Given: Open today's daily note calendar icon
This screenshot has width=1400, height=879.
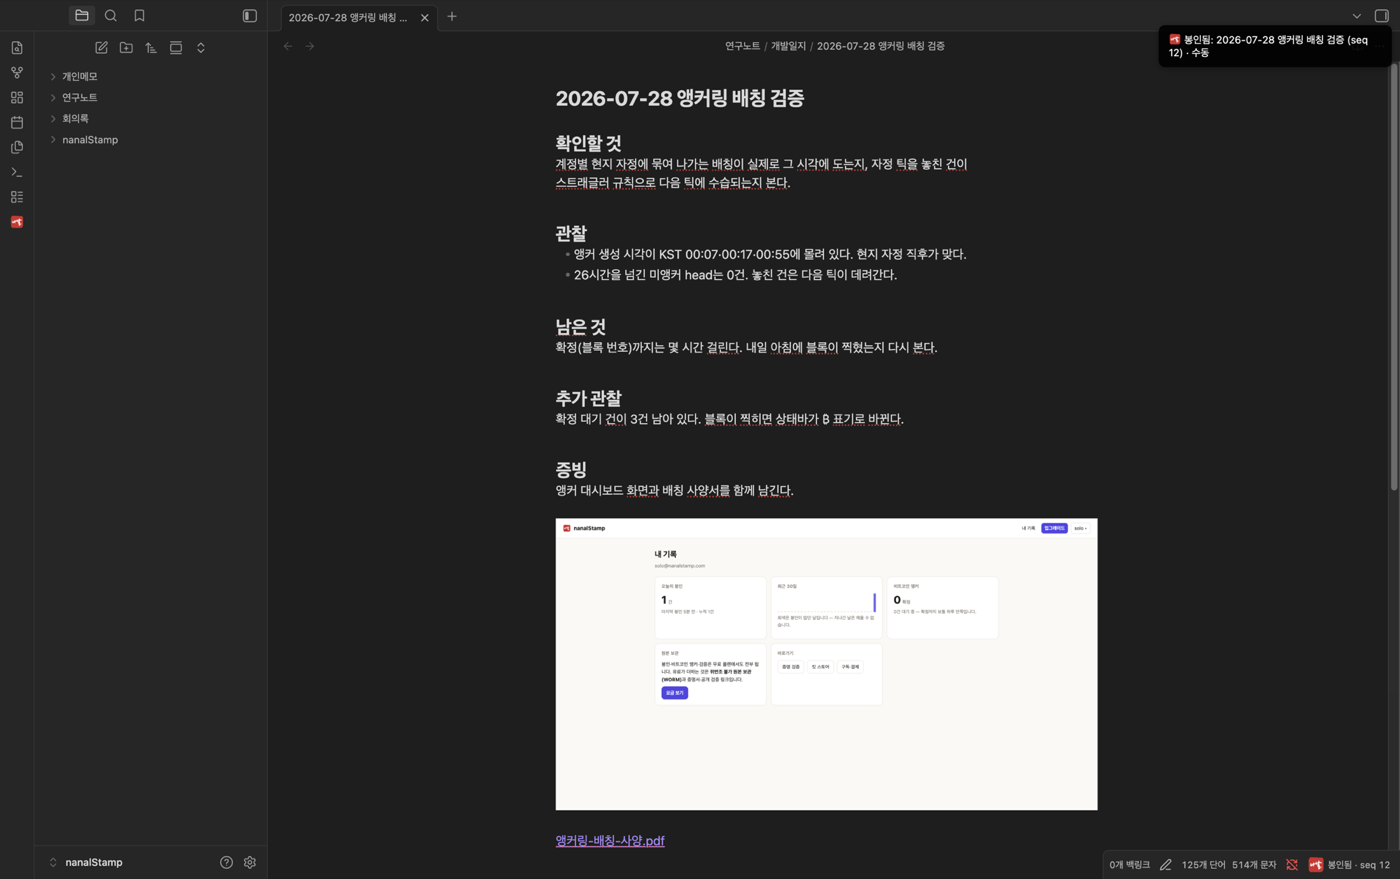Looking at the screenshot, I should coord(17,122).
